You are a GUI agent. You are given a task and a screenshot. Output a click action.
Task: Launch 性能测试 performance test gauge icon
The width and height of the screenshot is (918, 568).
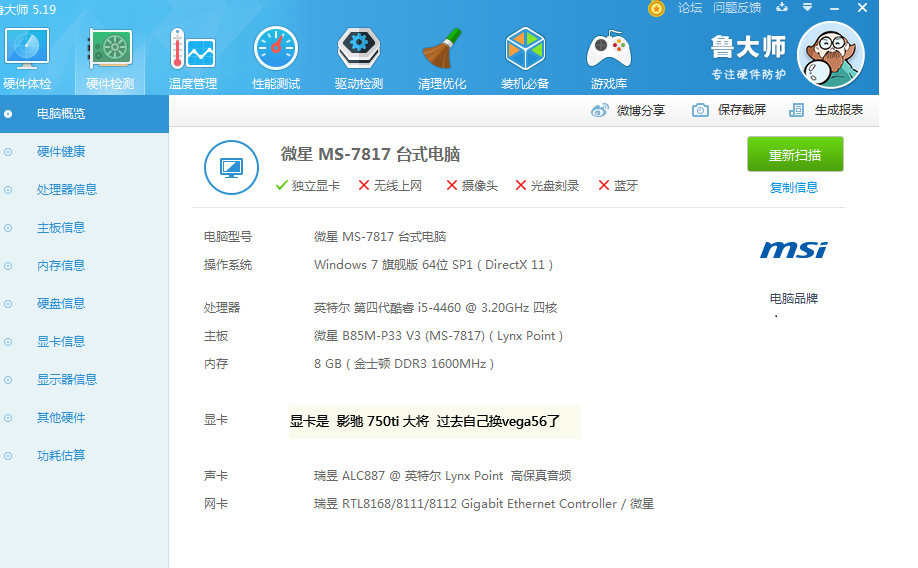click(x=276, y=59)
